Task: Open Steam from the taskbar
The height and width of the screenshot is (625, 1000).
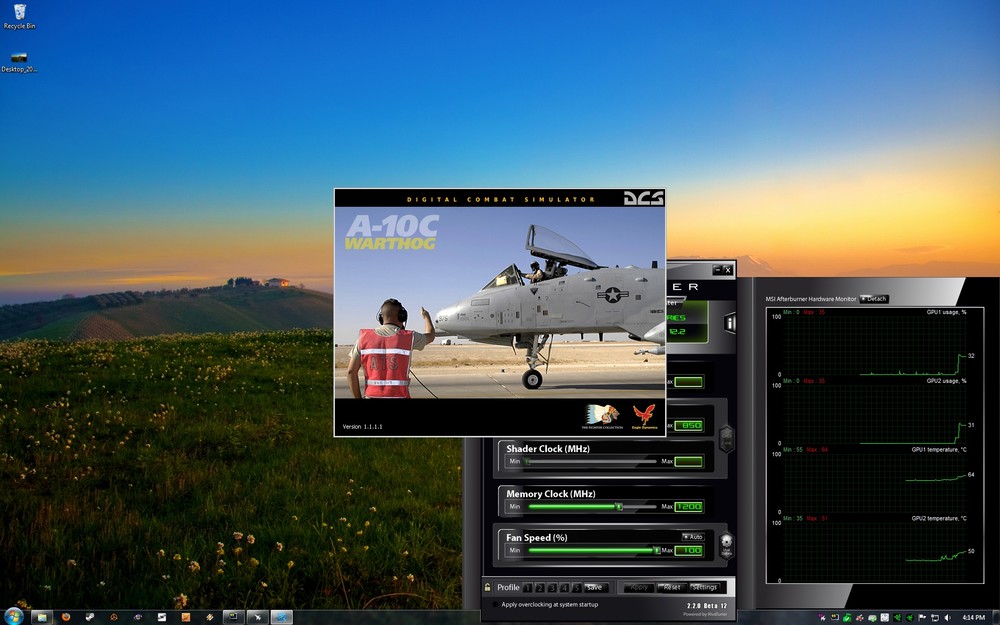Action: (x=90, y=617)
